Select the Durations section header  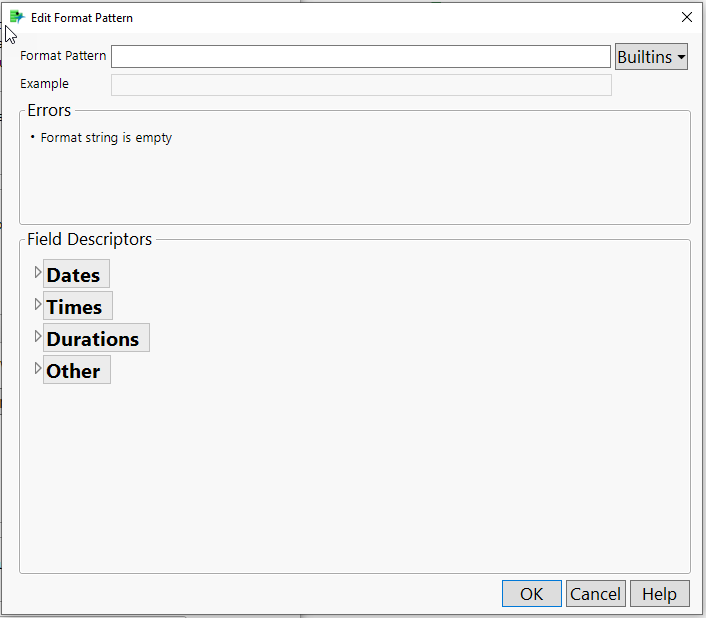[96, 338]
